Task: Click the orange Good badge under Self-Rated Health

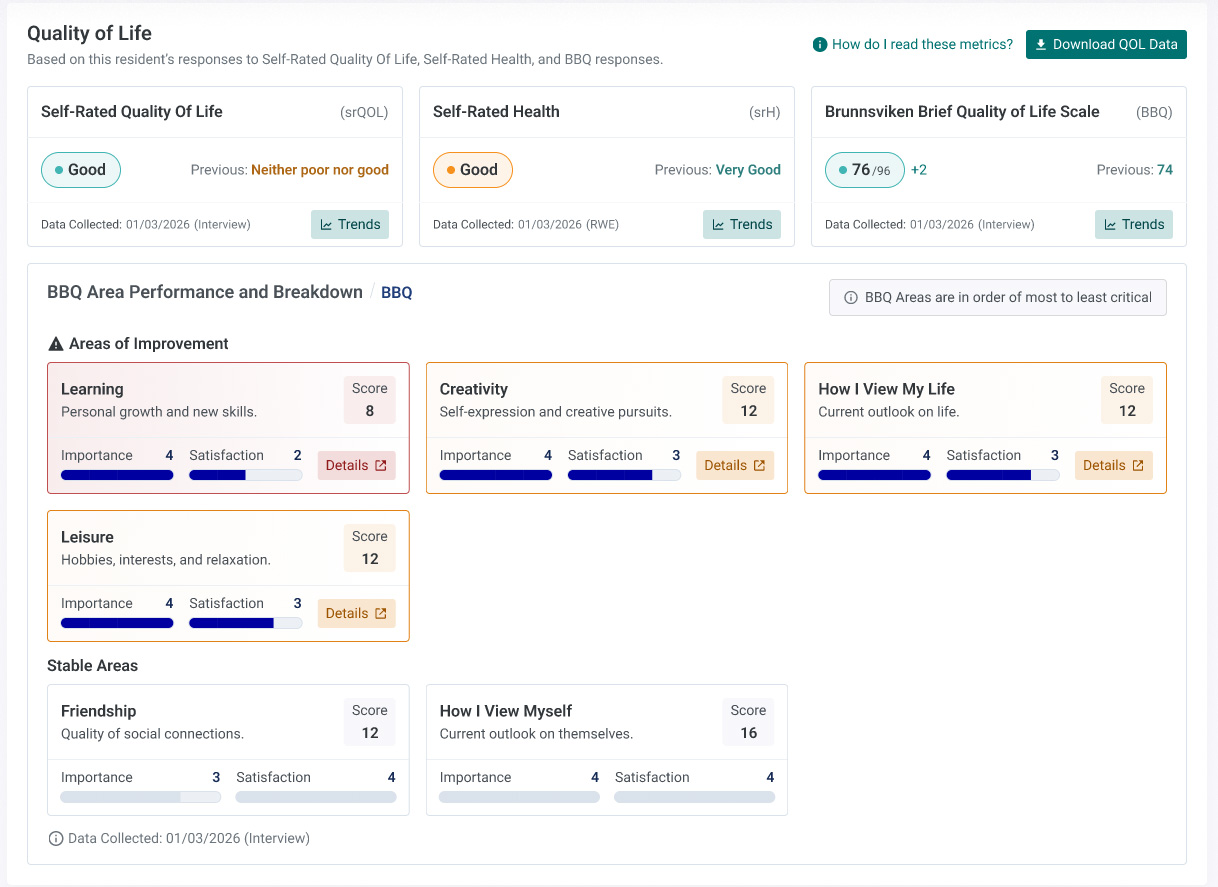Action: (x=473, y=170)
